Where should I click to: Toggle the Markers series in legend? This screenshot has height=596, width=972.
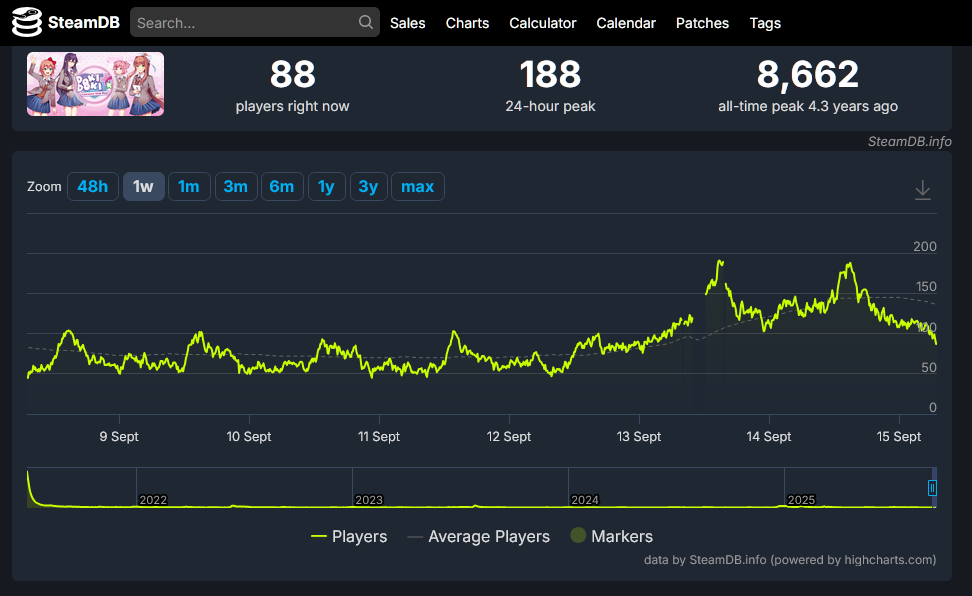click(x=611, y=536)
